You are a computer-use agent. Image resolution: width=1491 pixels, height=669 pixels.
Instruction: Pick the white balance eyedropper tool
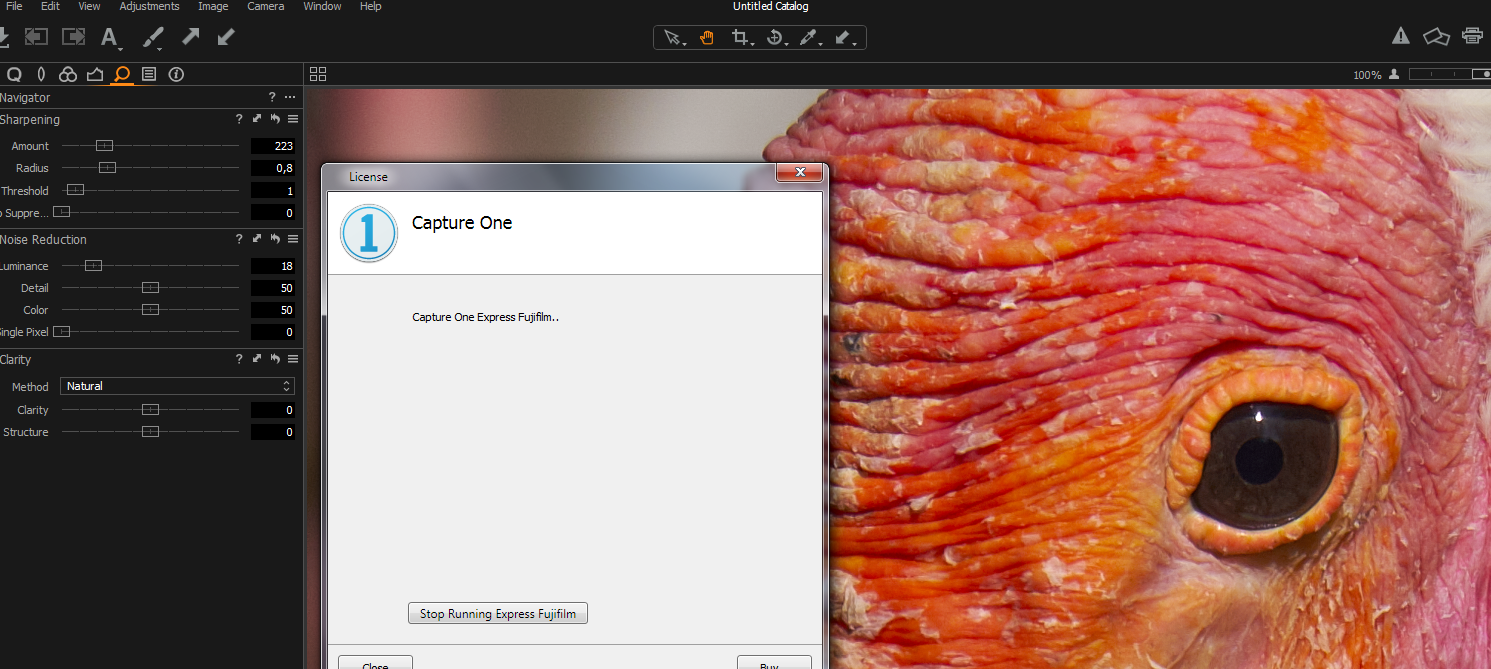pos(808,38)
